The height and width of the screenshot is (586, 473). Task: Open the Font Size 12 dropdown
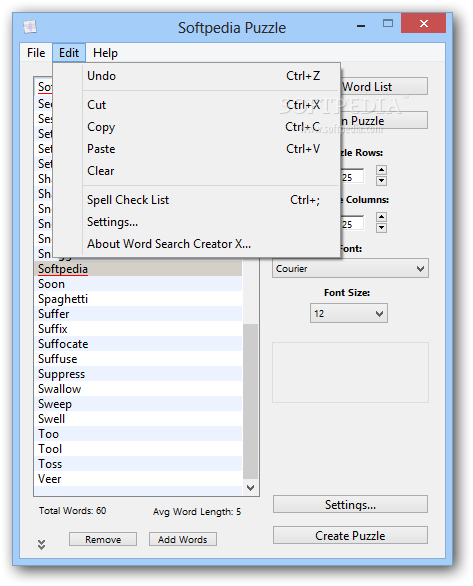349,313
